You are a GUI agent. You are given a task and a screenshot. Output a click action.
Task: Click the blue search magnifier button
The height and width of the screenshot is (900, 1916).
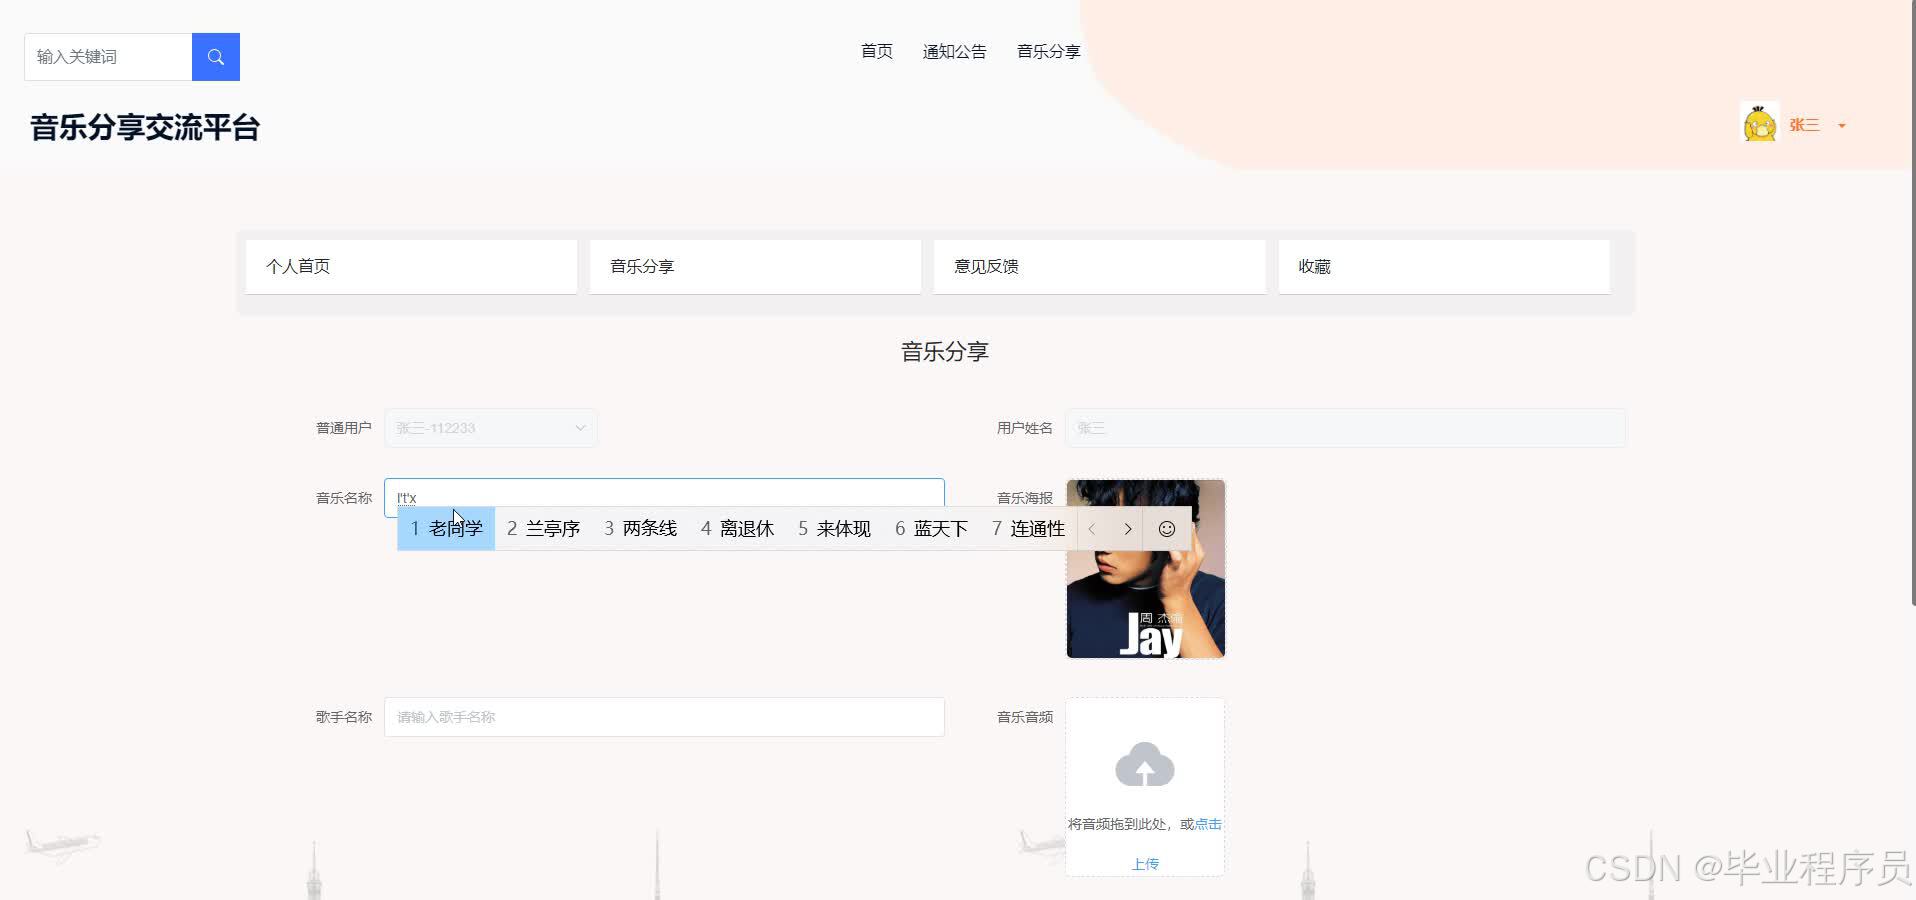click(x=216, y=57)
